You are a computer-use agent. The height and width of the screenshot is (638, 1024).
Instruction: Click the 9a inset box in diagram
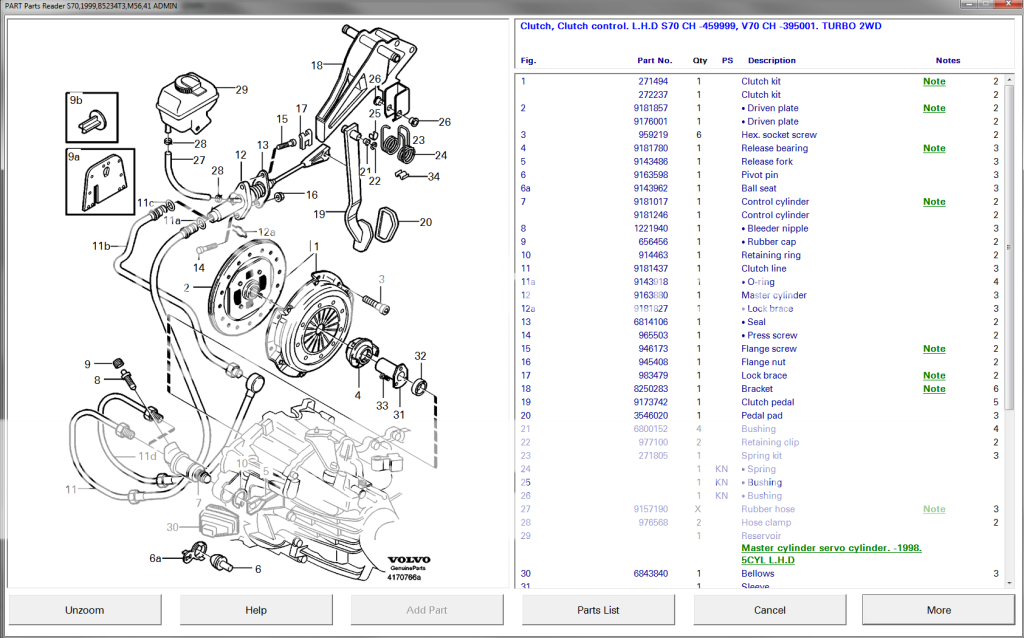[100, 180]
